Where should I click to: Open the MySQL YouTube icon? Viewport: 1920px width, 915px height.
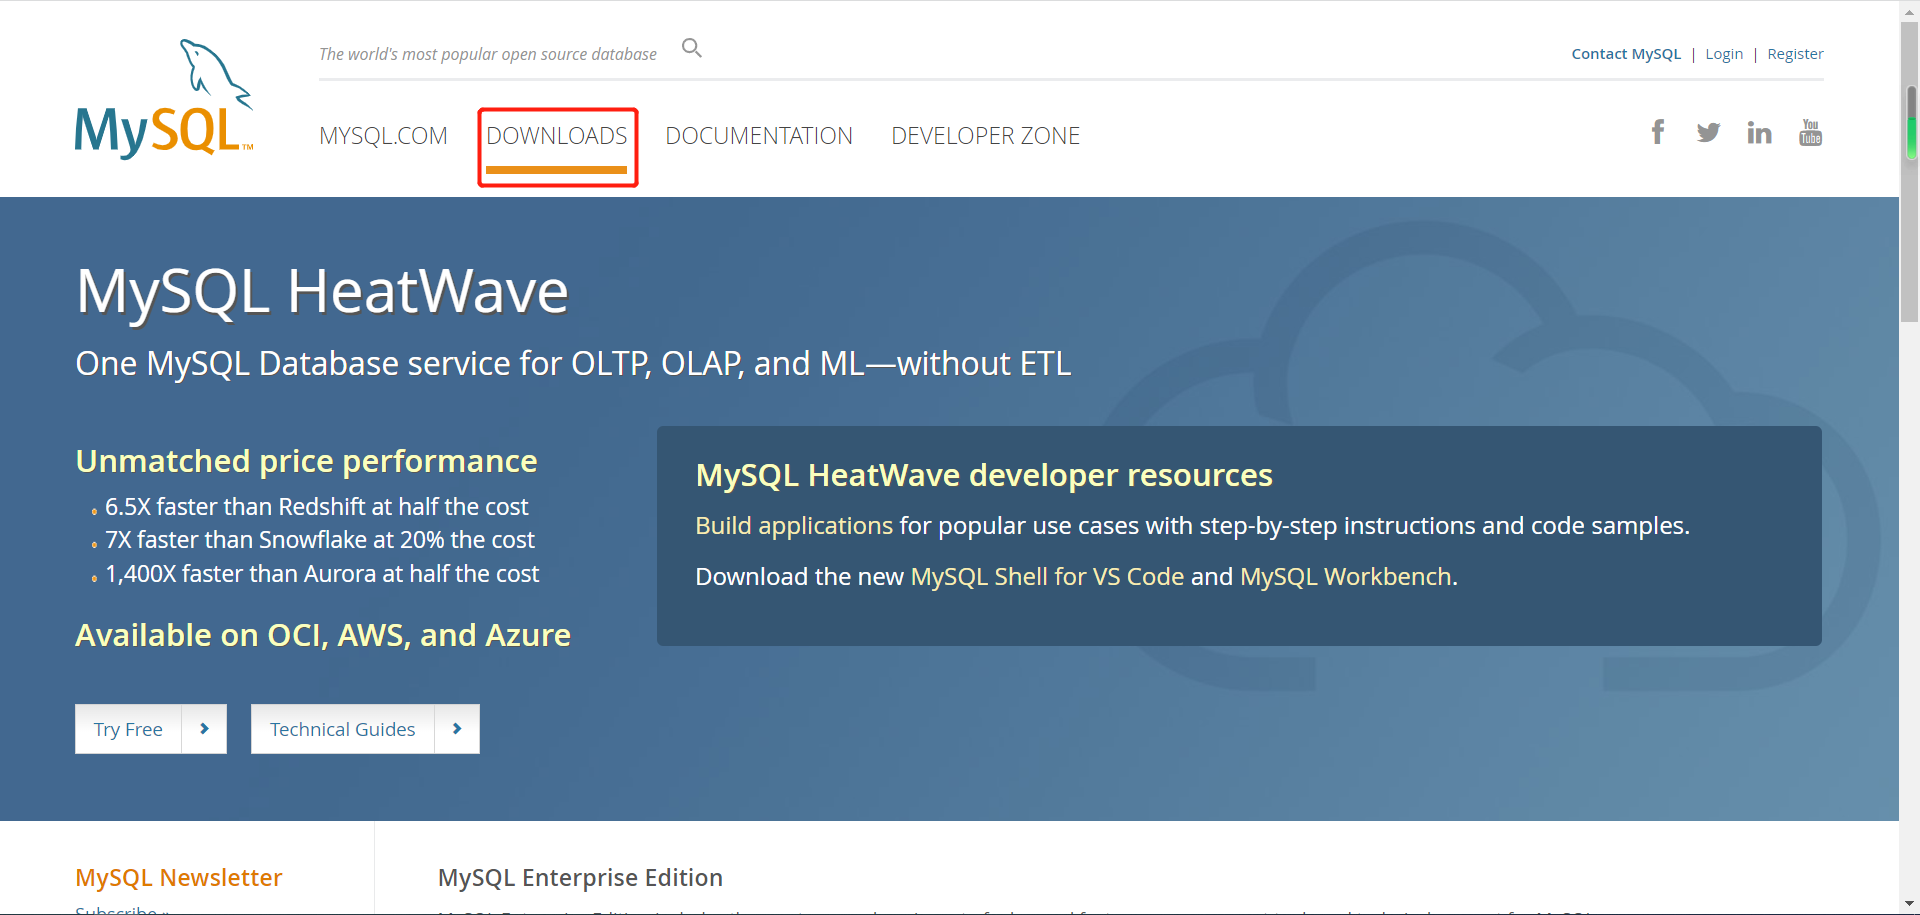(x=1810, y=132)
